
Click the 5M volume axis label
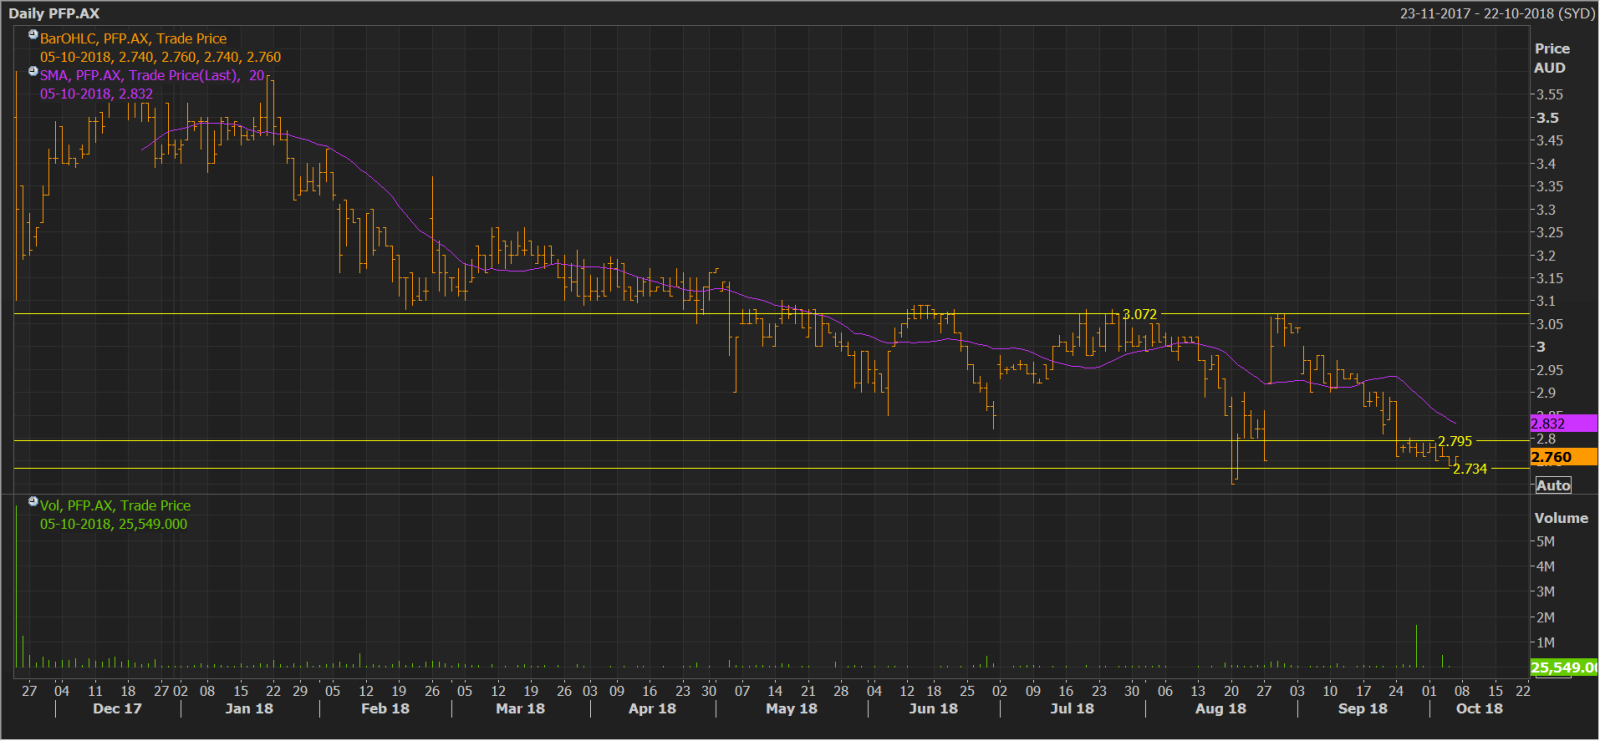pyautogui.click(x=1545, y=541)
